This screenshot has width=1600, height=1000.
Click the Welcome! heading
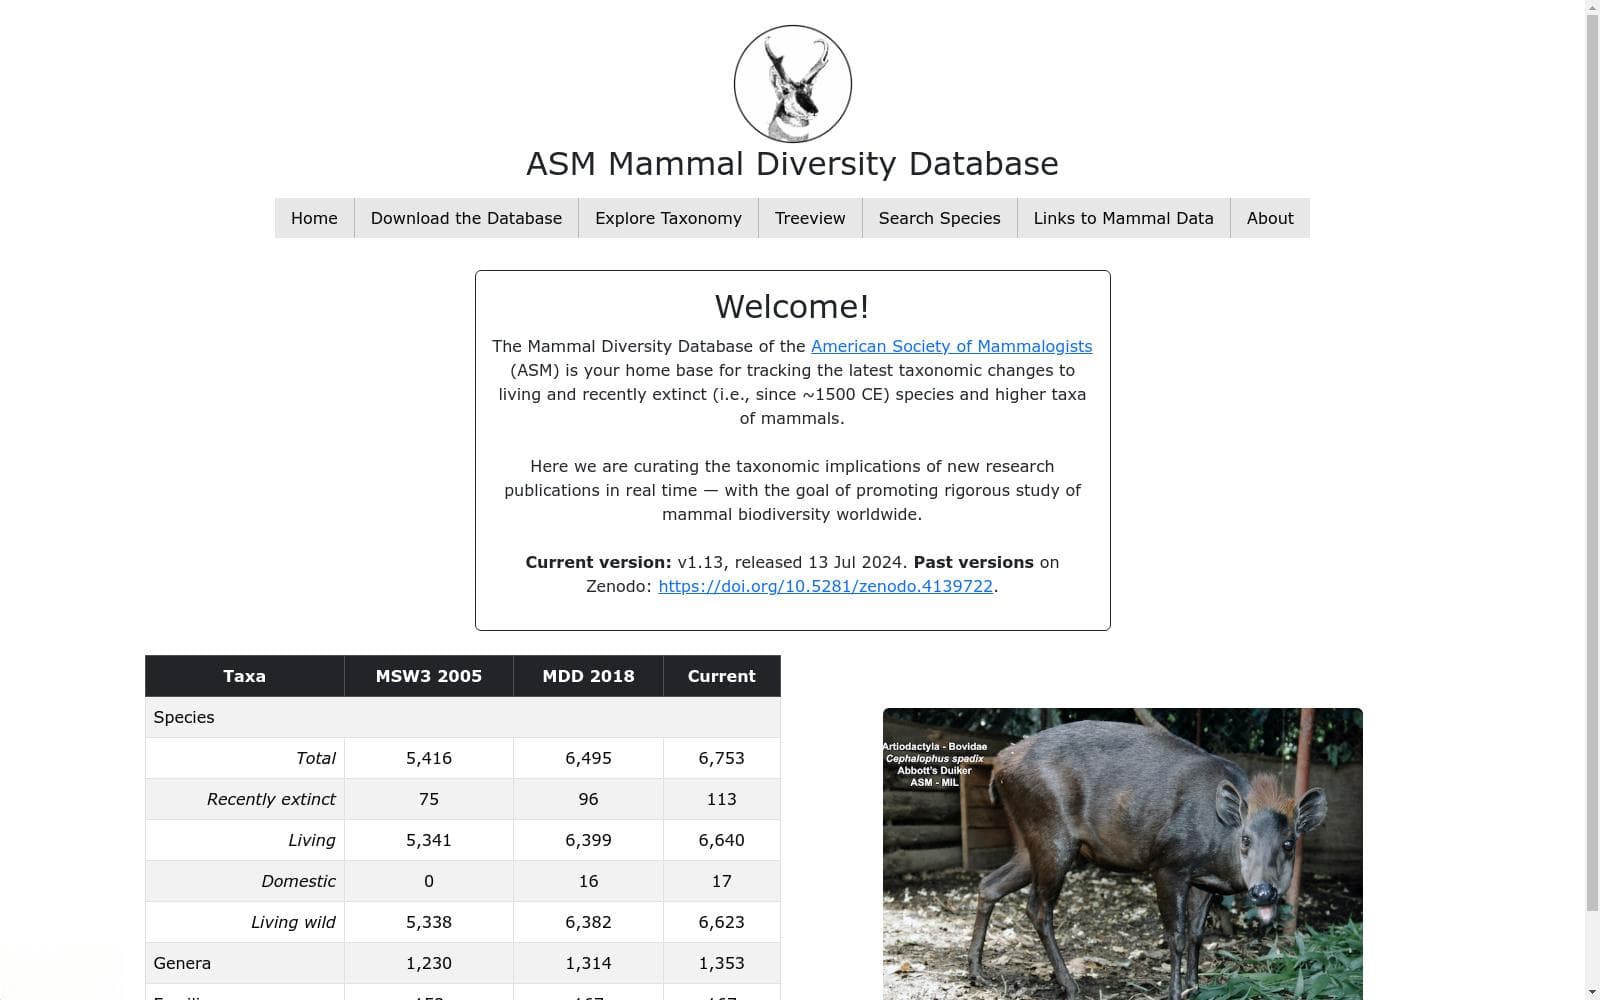[792, 307]
